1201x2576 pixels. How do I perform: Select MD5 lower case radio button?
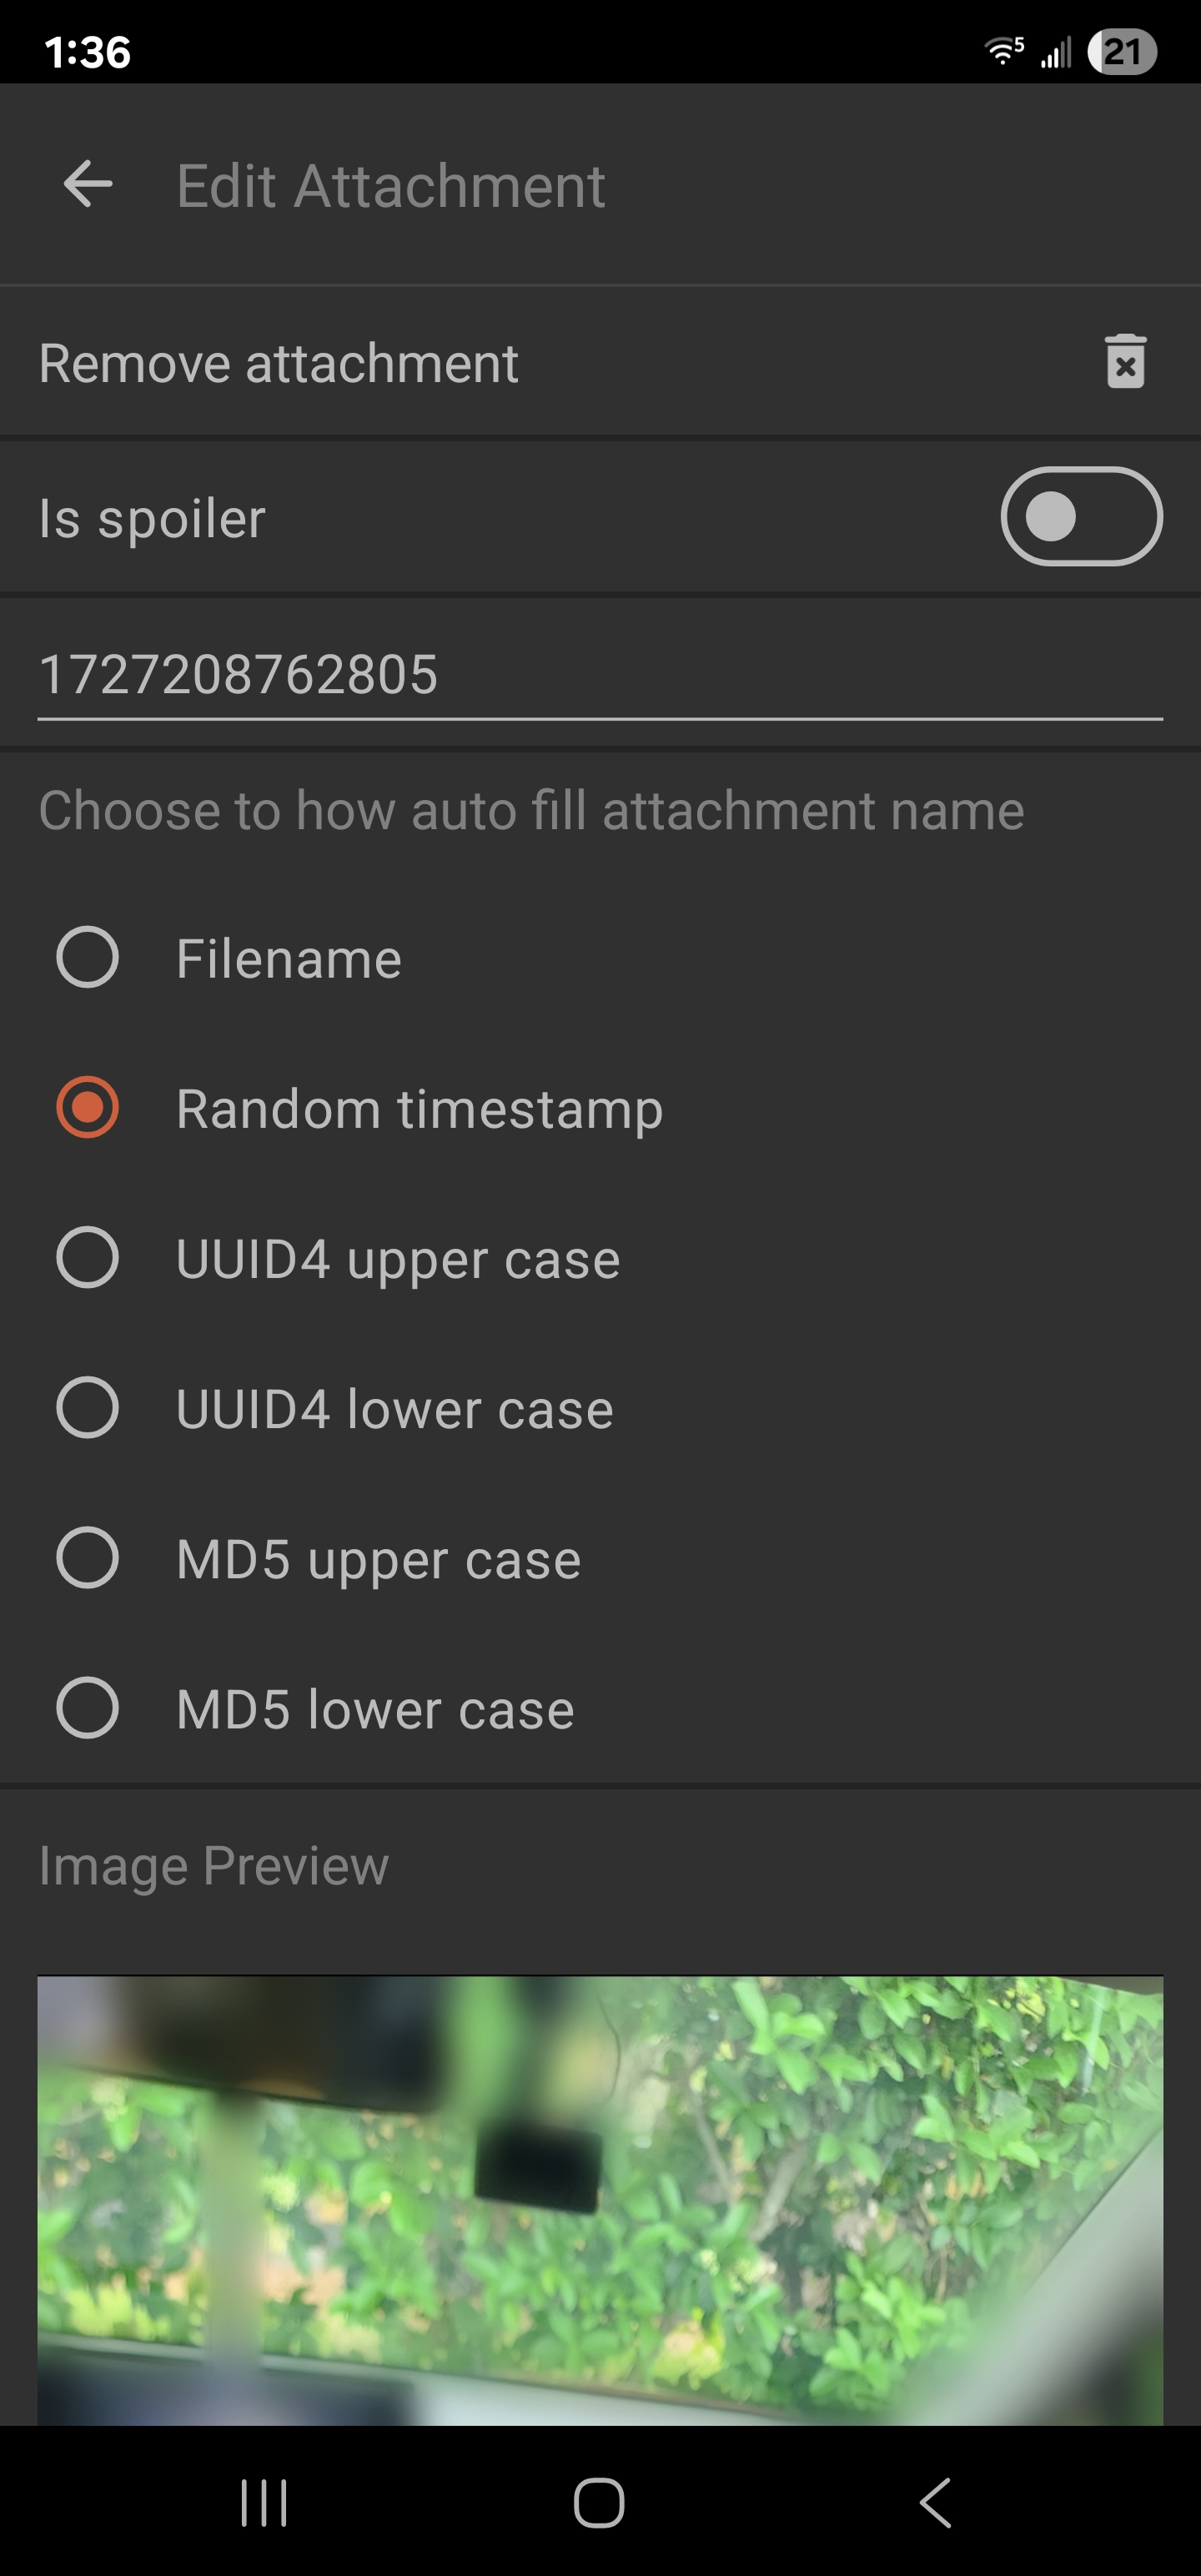(x=88, y=1708)
